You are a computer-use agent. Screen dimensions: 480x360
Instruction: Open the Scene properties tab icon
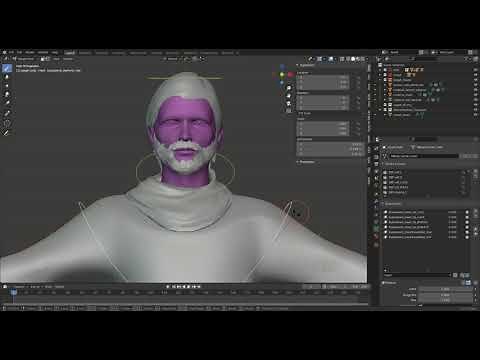(x=376, y=179)
